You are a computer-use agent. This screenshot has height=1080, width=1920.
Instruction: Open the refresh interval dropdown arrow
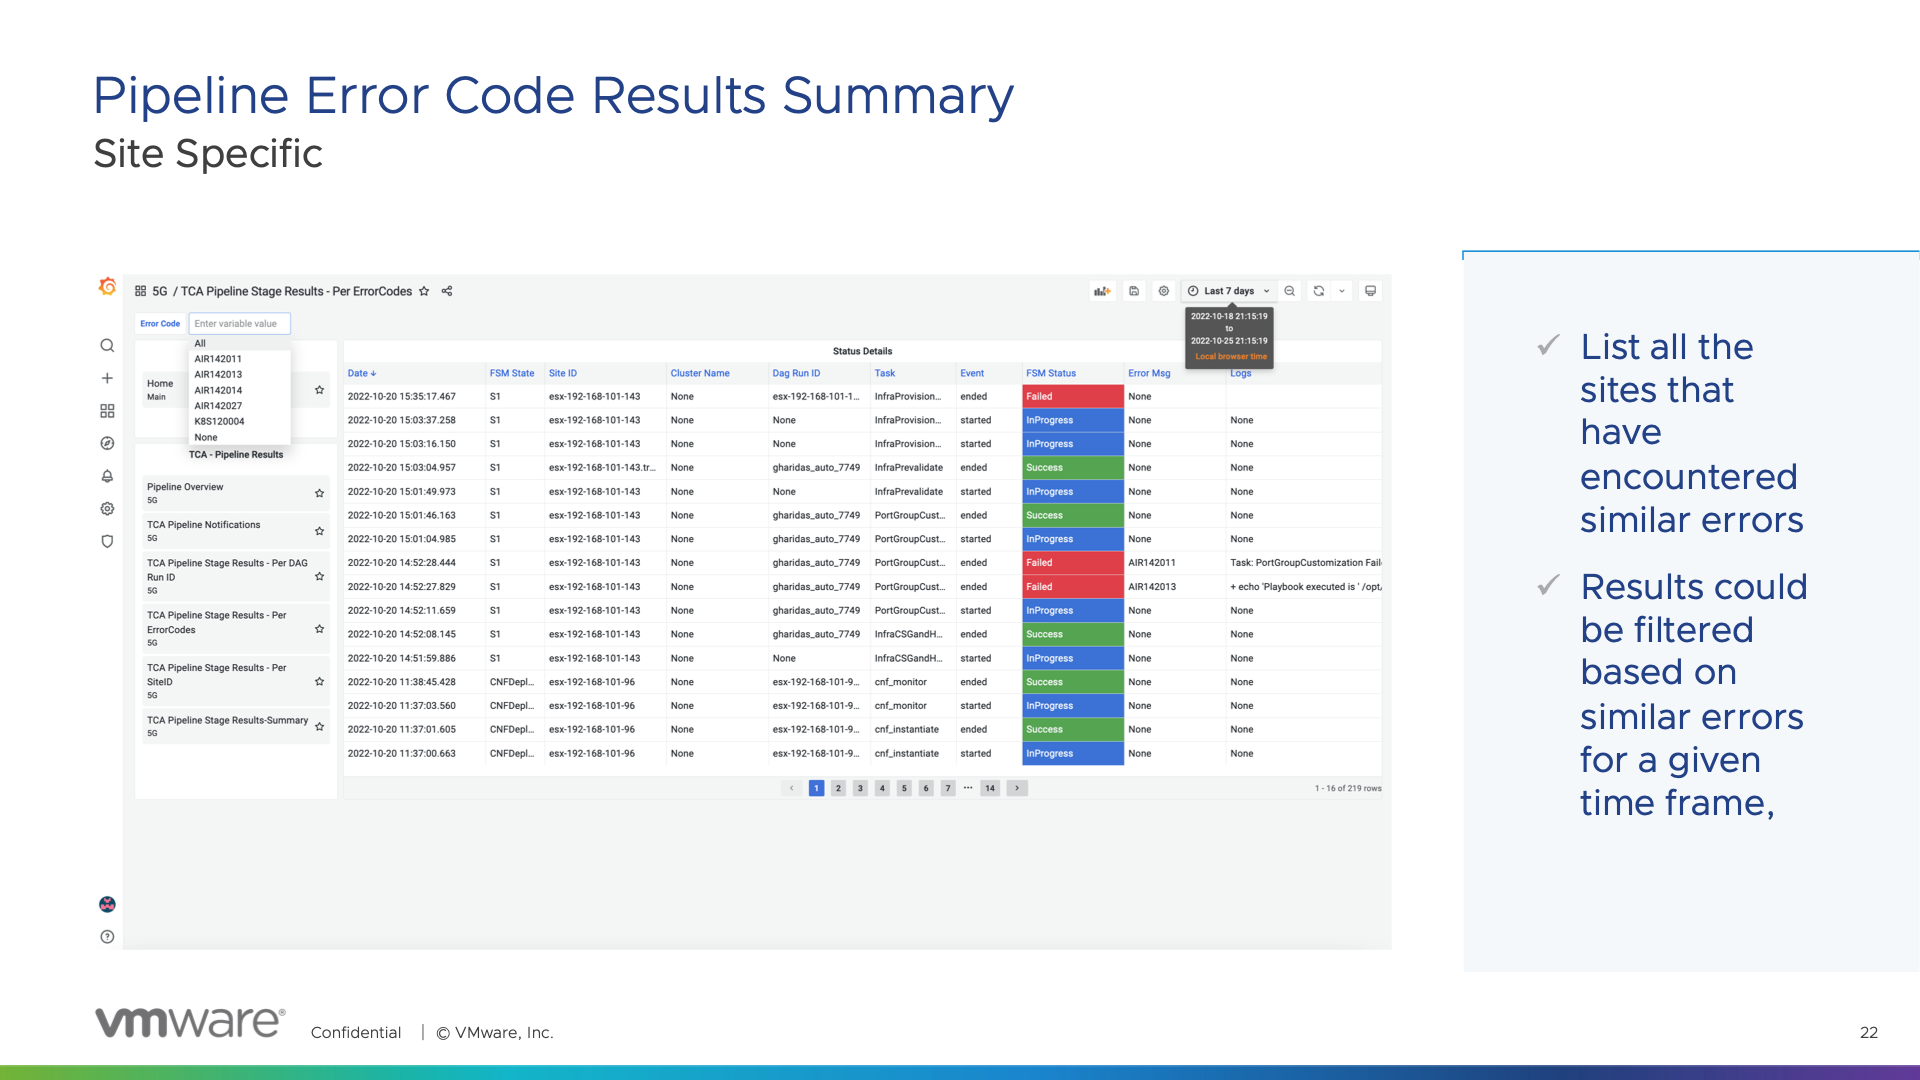(1342, 291)
